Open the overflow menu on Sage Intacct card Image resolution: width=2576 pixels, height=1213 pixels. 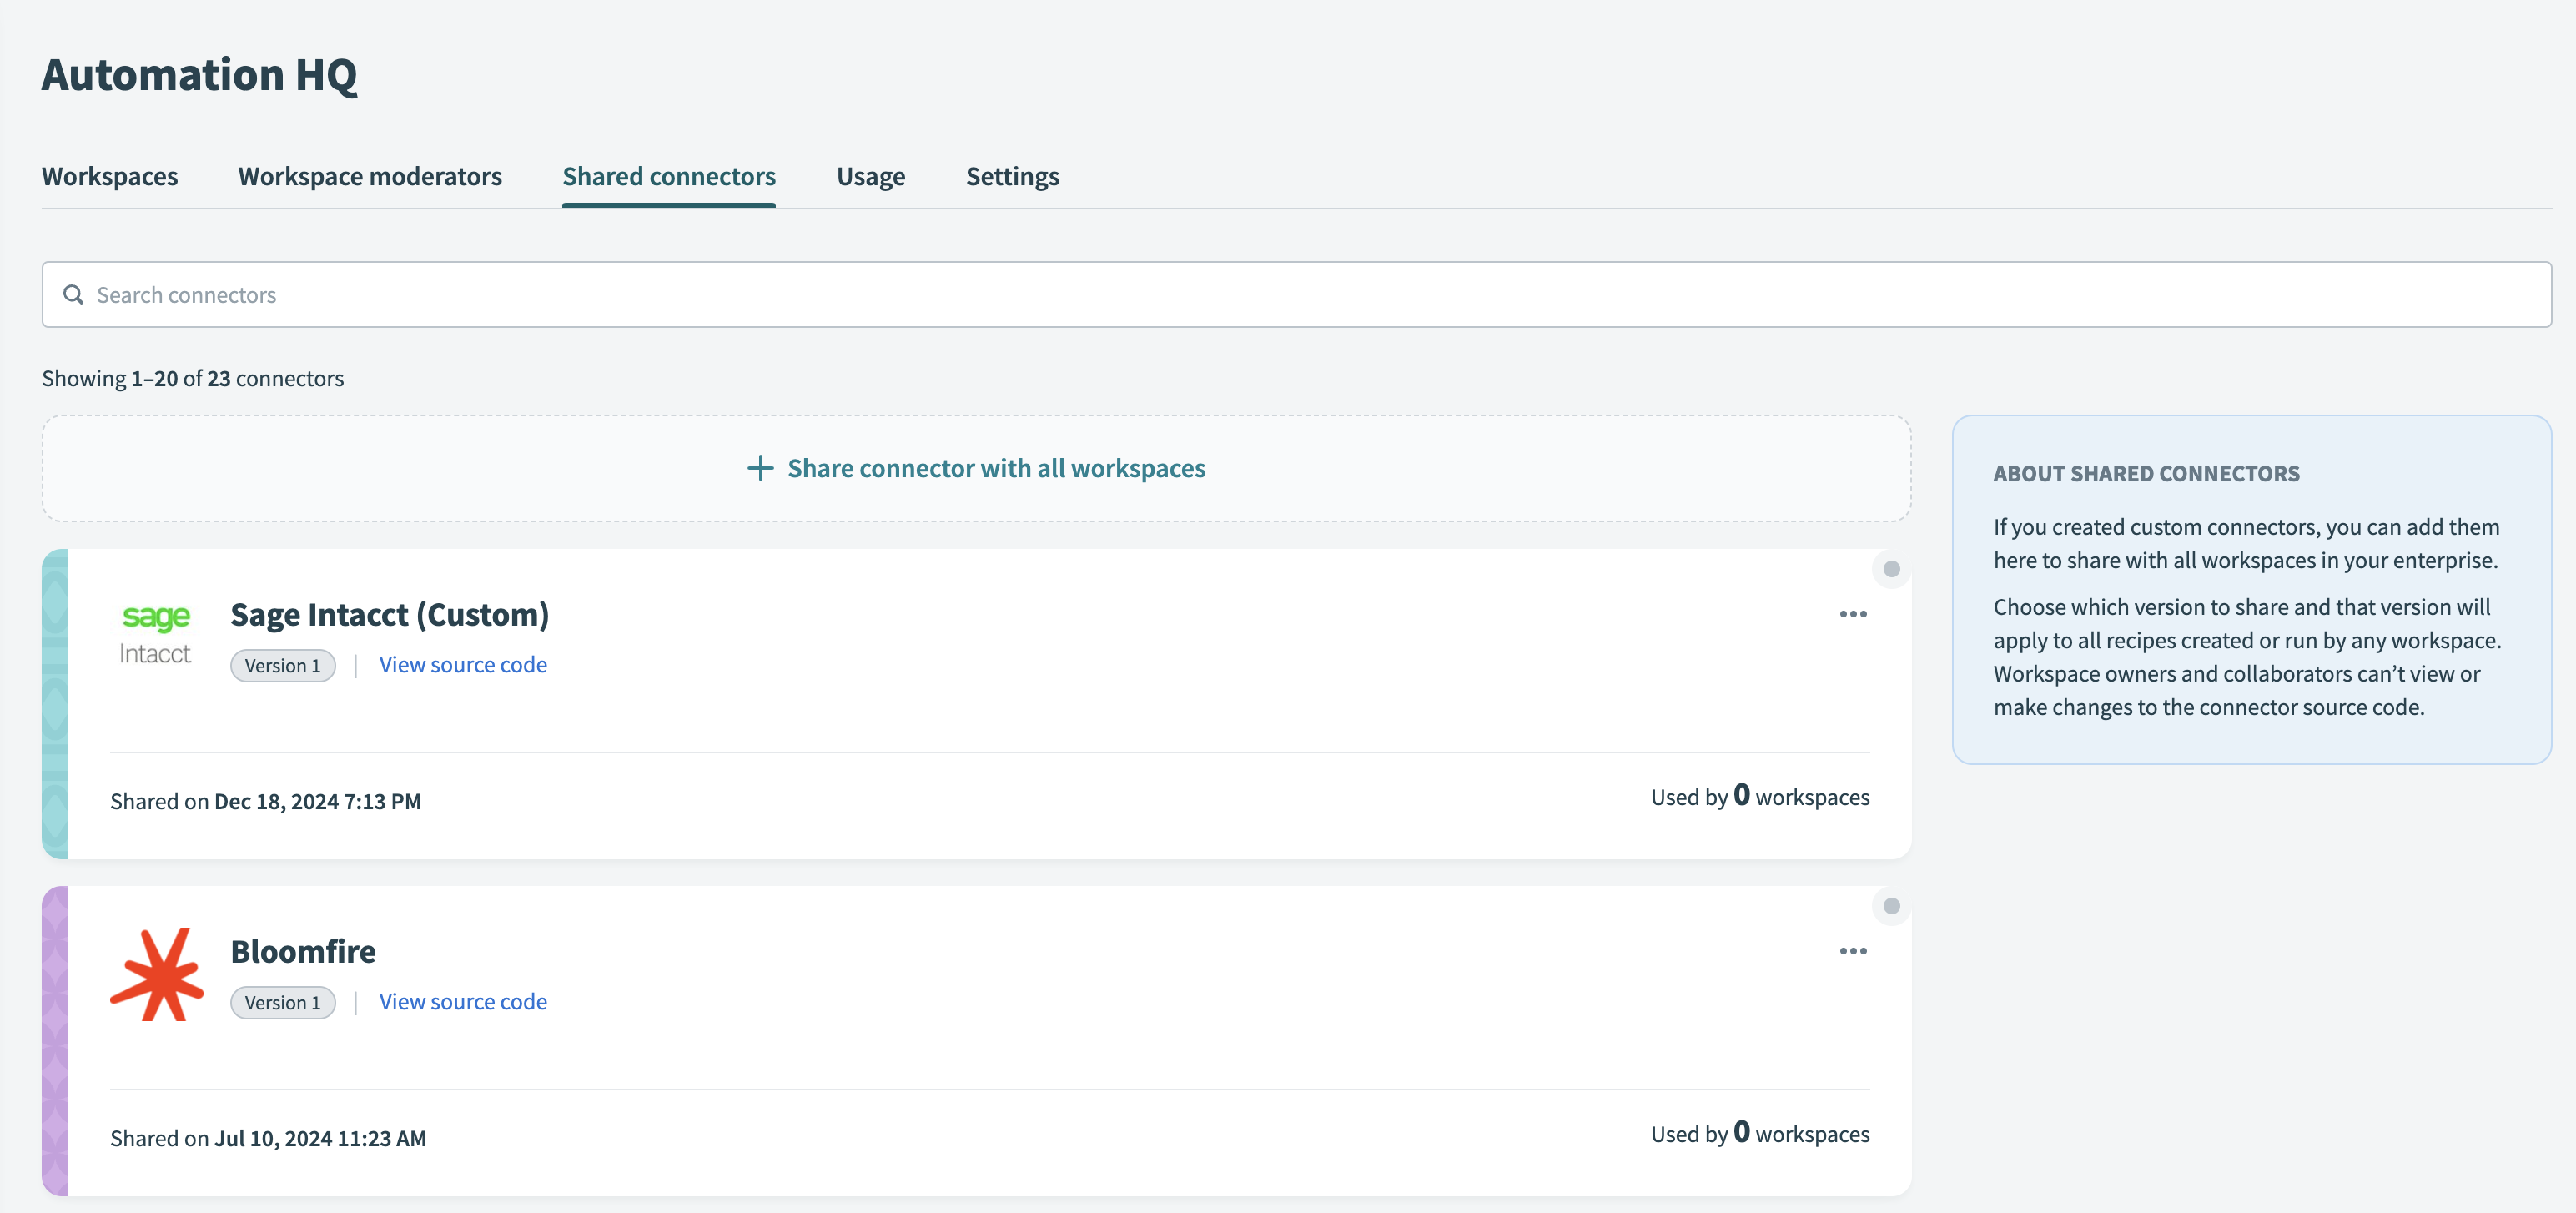(1852, 614)
